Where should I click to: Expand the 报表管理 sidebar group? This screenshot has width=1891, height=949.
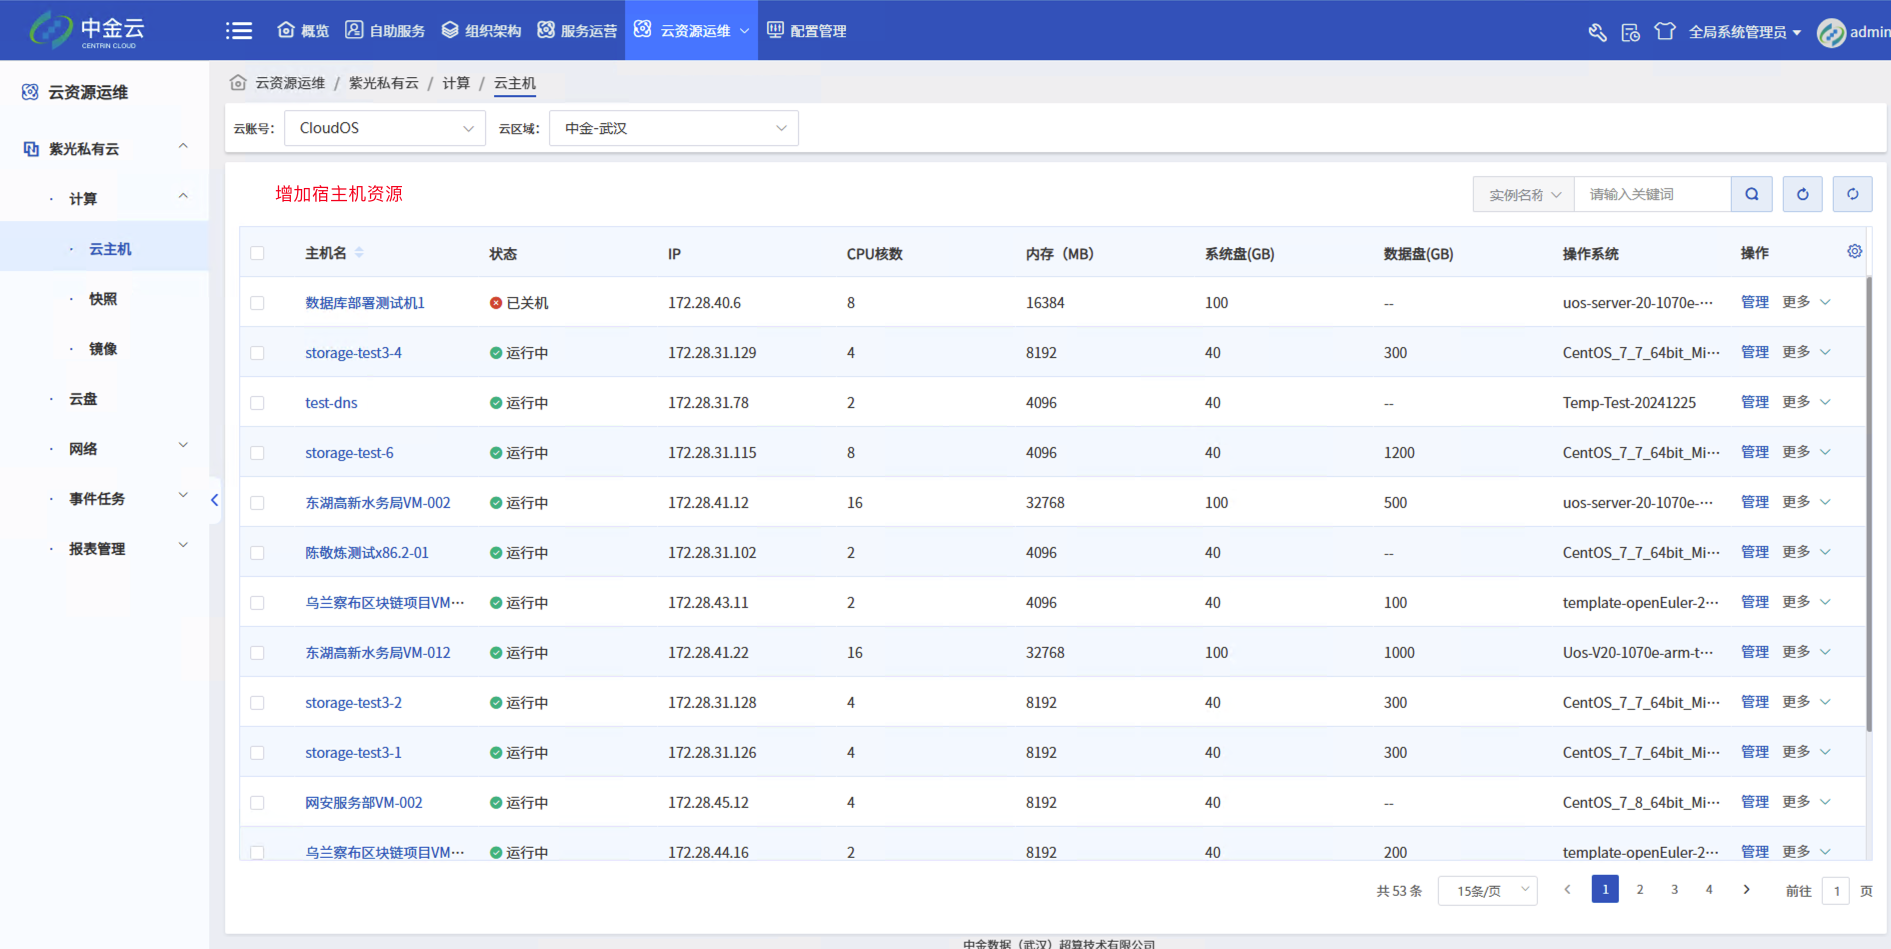[183, 546]
